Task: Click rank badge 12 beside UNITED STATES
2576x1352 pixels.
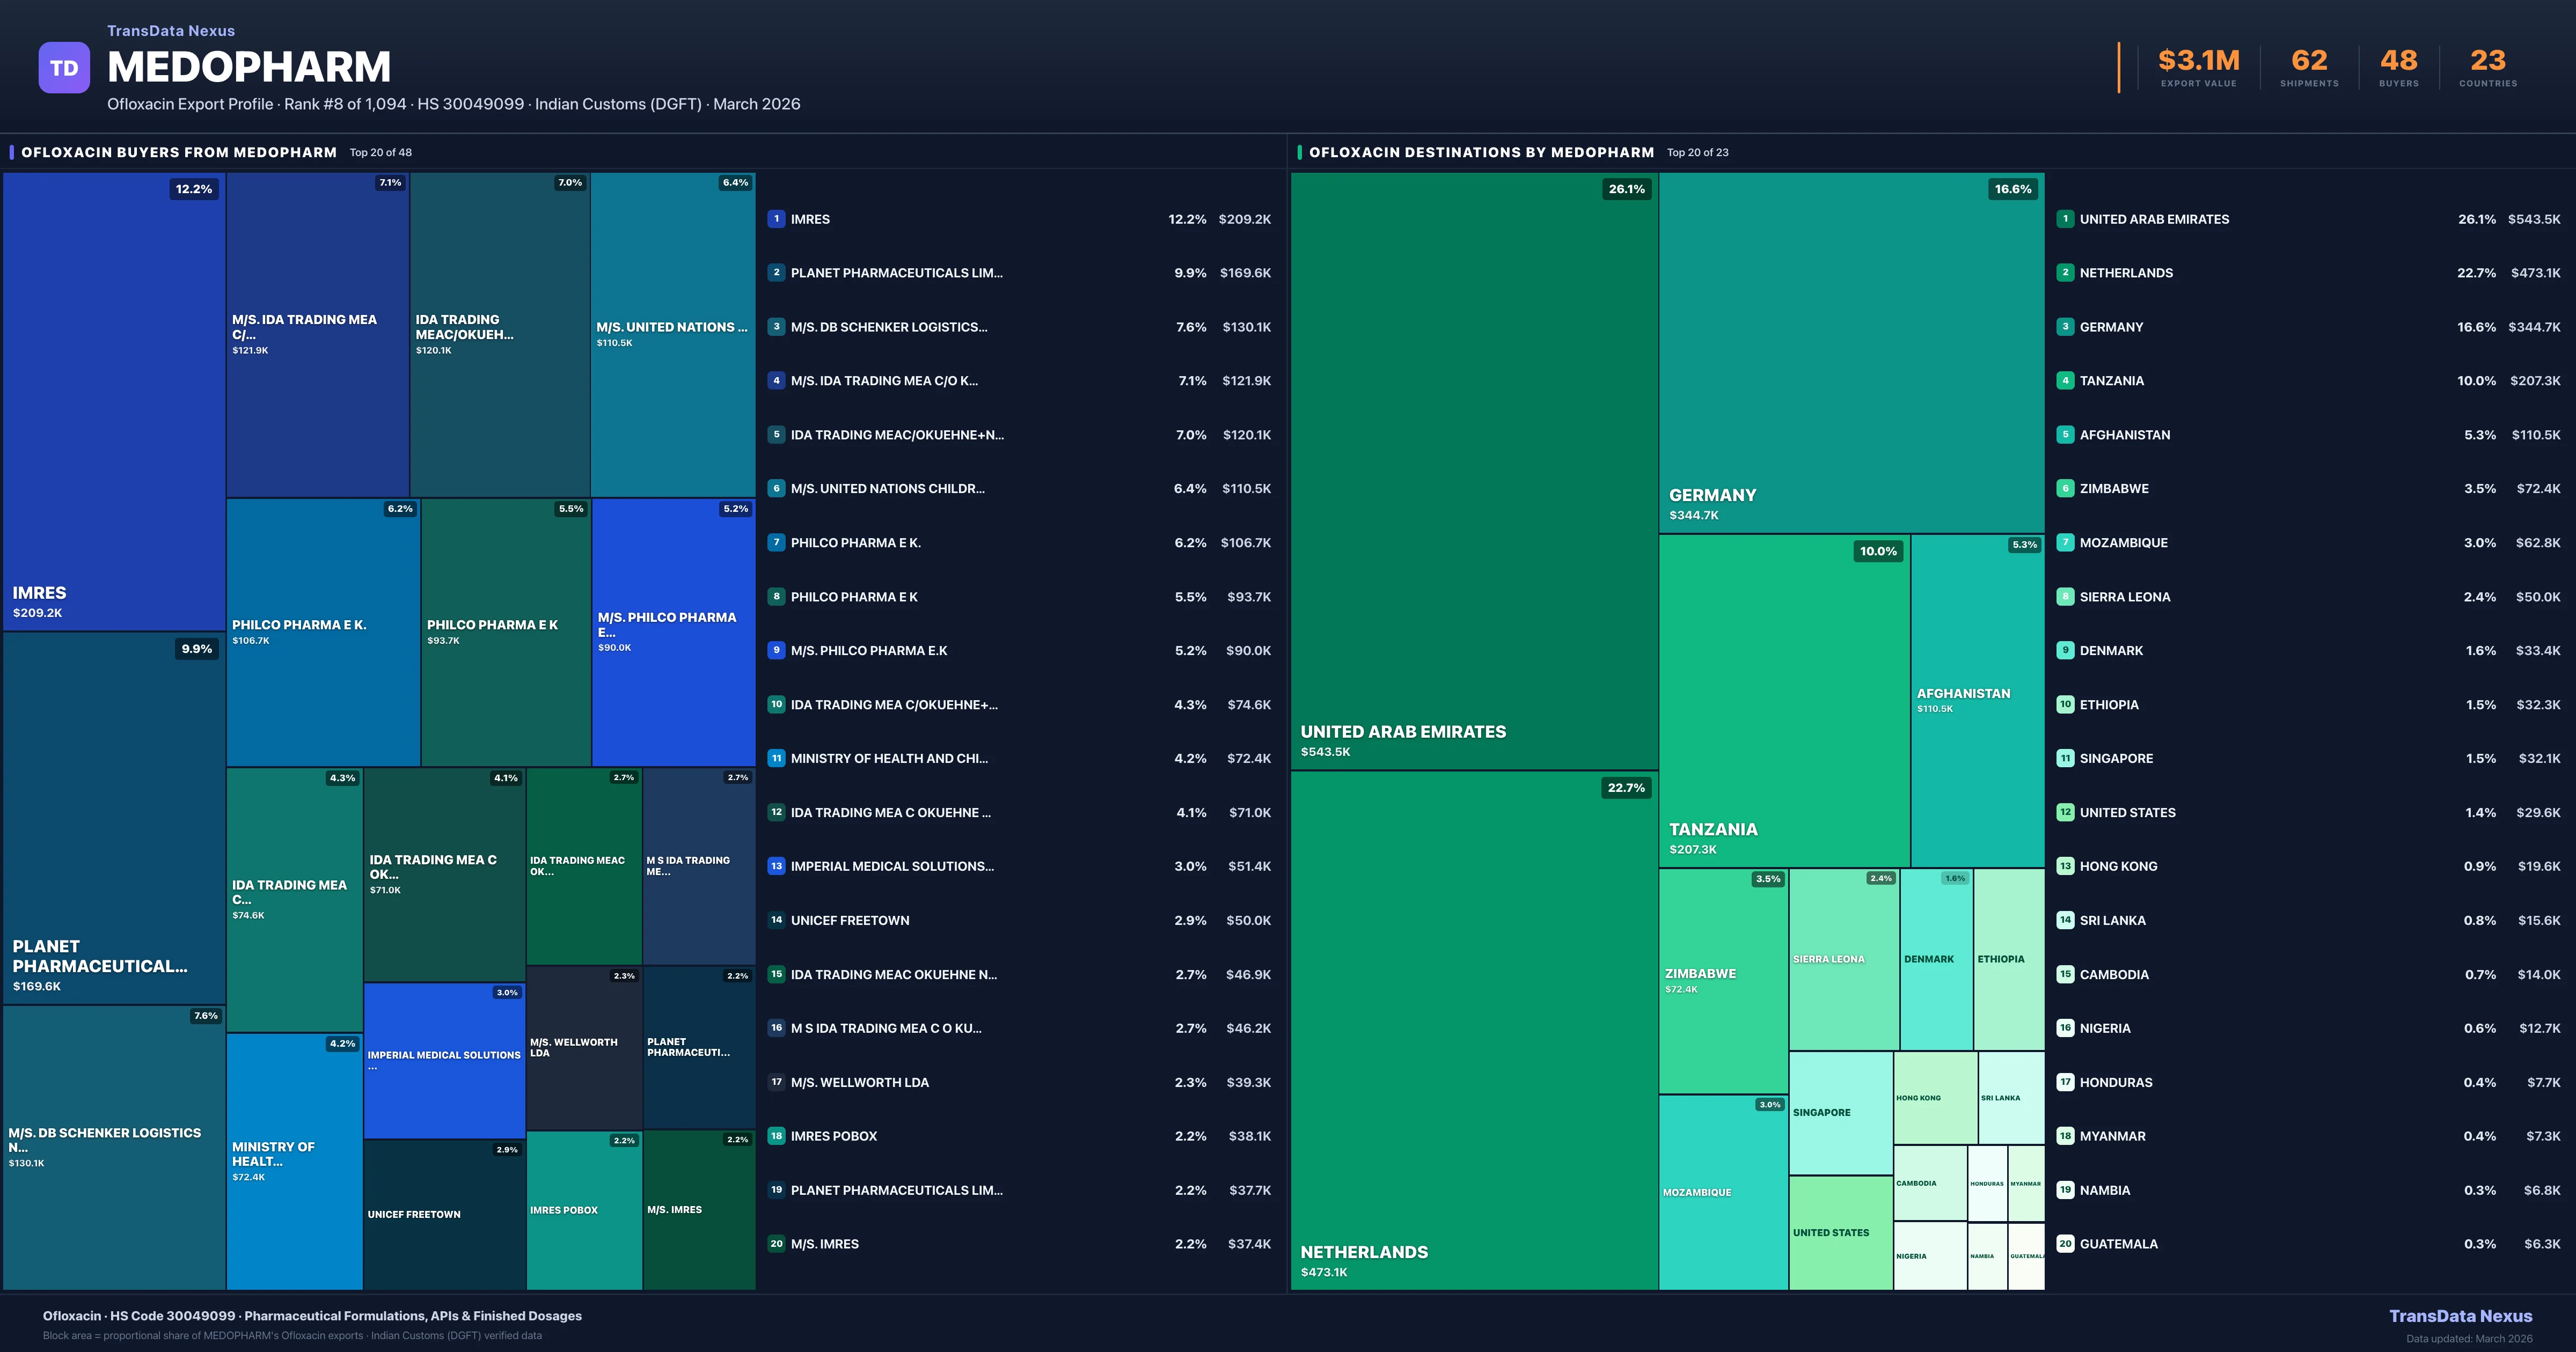Action: [x=2065, y=812]
